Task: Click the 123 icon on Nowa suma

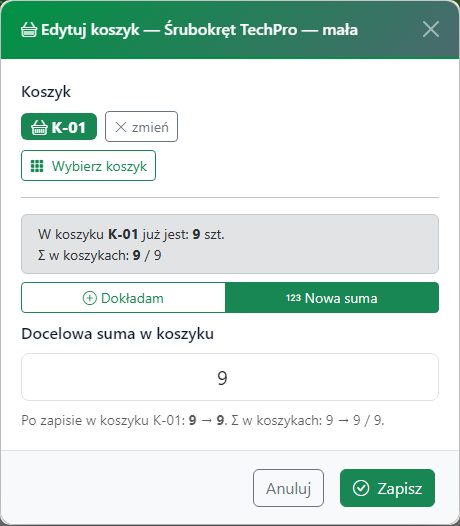Action: (x=293, y=298)
